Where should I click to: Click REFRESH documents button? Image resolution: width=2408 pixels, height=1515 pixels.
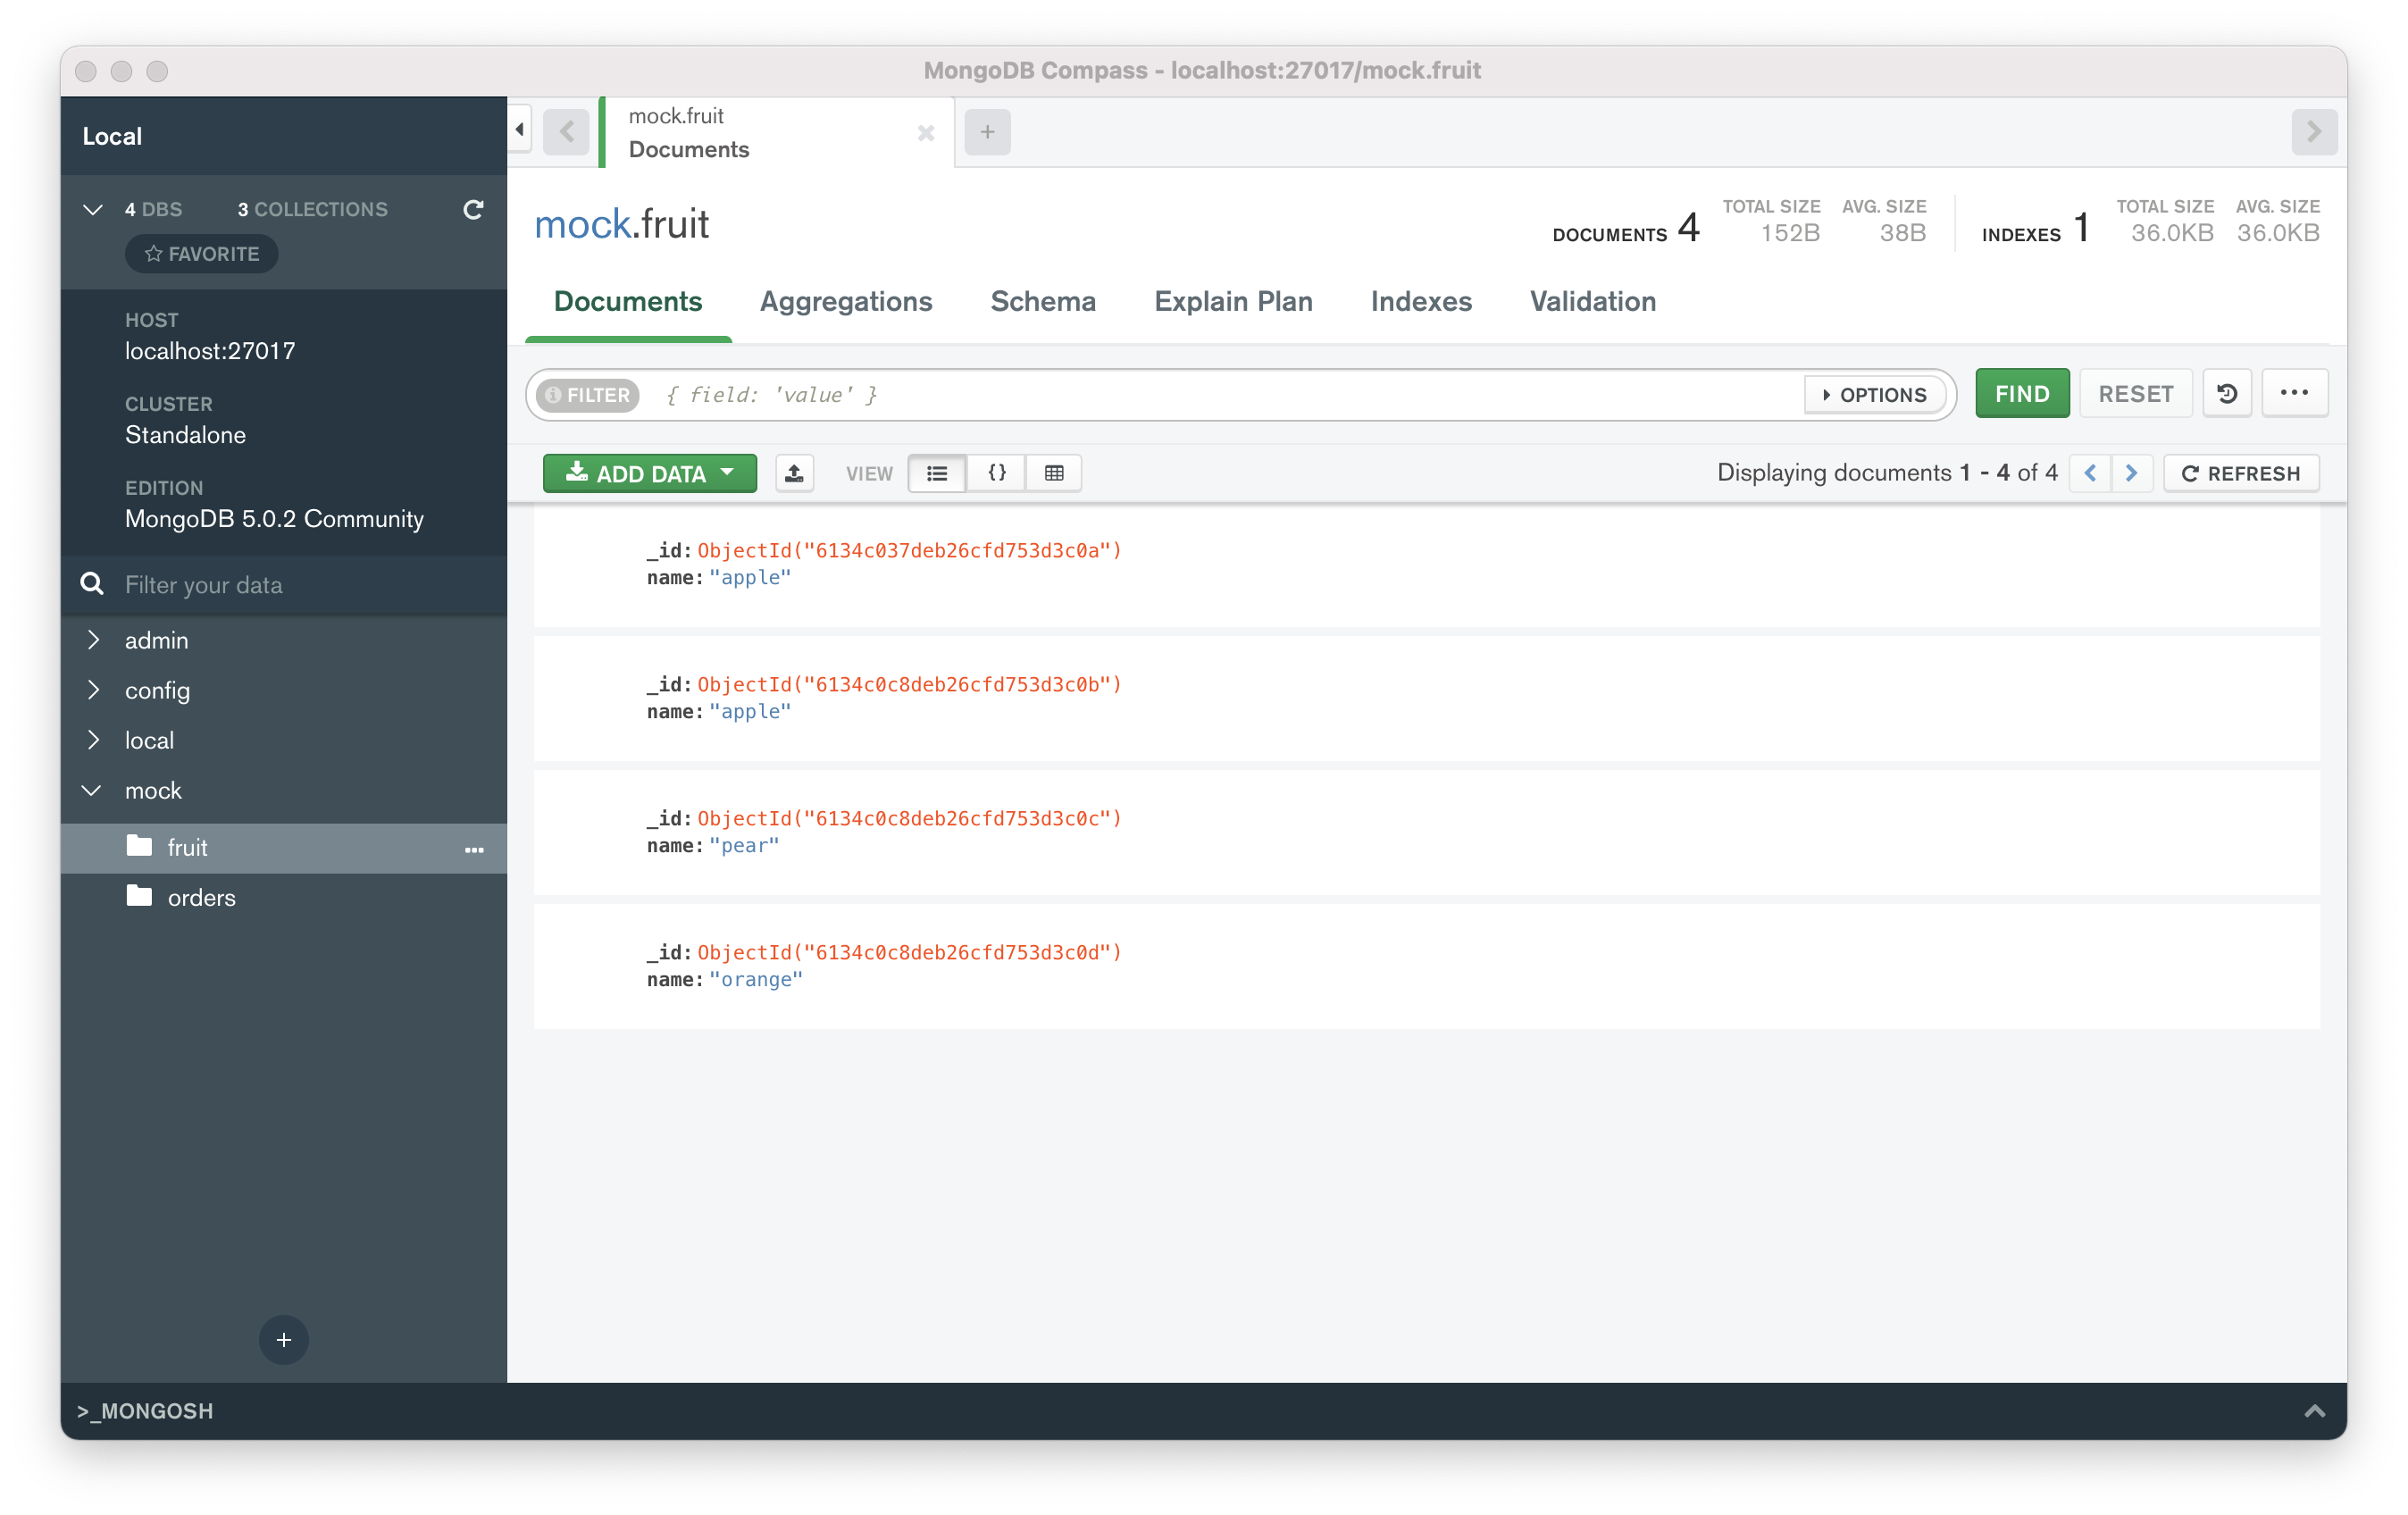tap(2240, 473)
